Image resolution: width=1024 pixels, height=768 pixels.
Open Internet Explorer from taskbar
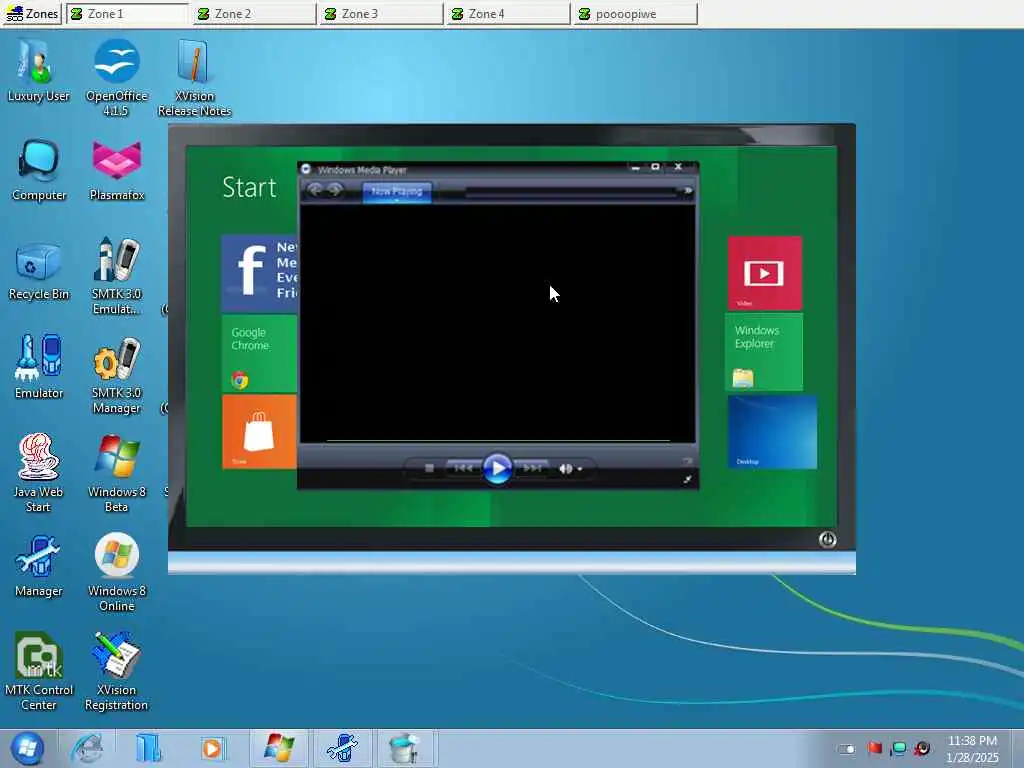point(88,748)
